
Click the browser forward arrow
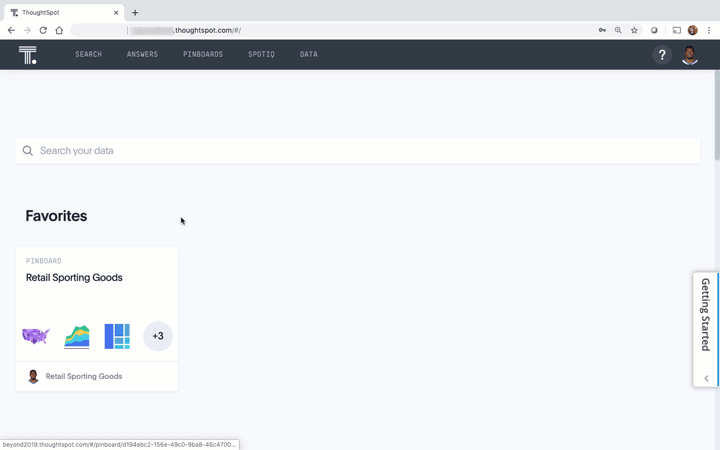tap(27, 30)
